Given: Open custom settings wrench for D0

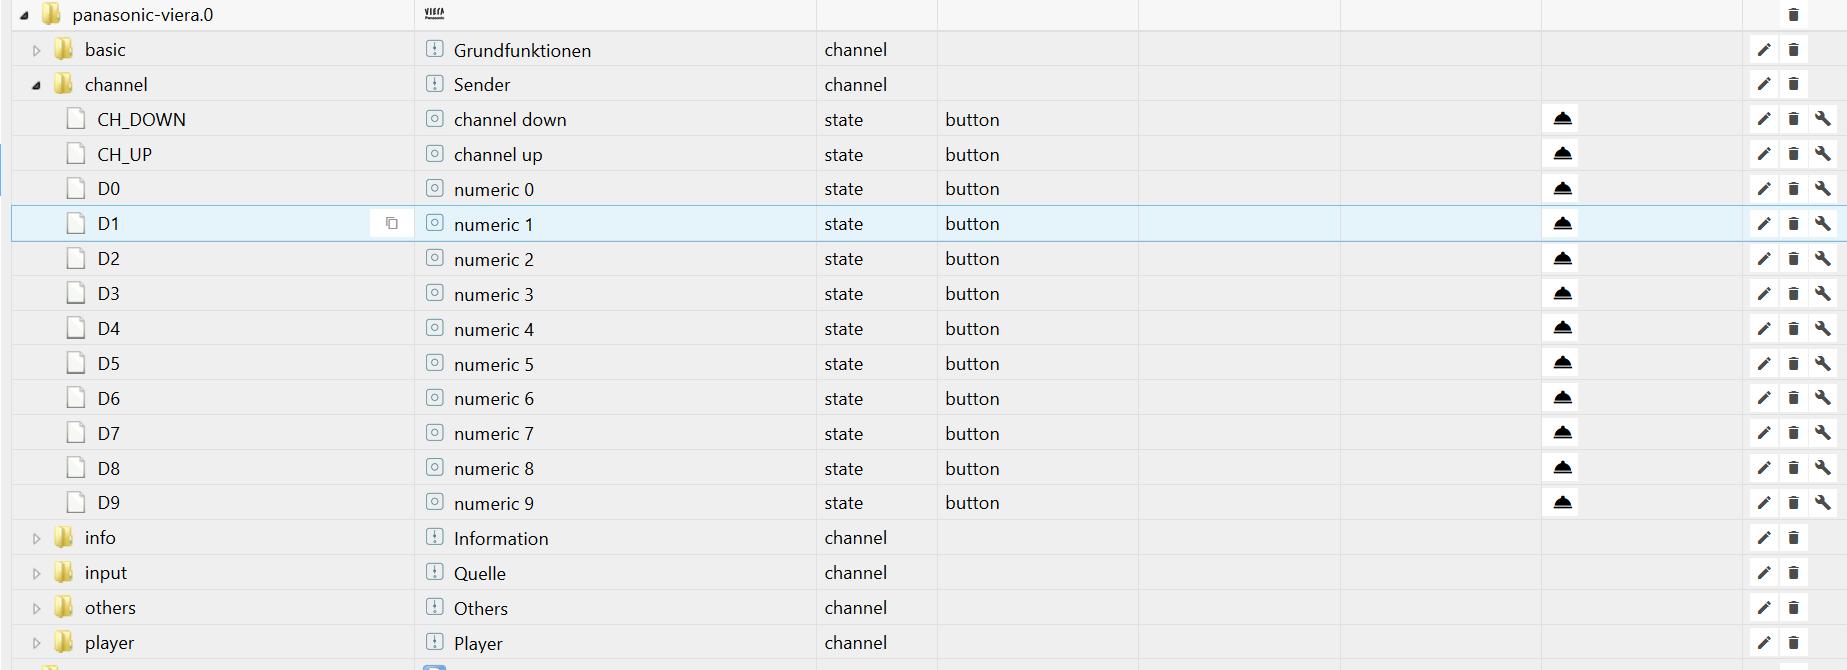Looking at the screenshot, I should (1823, 189).
